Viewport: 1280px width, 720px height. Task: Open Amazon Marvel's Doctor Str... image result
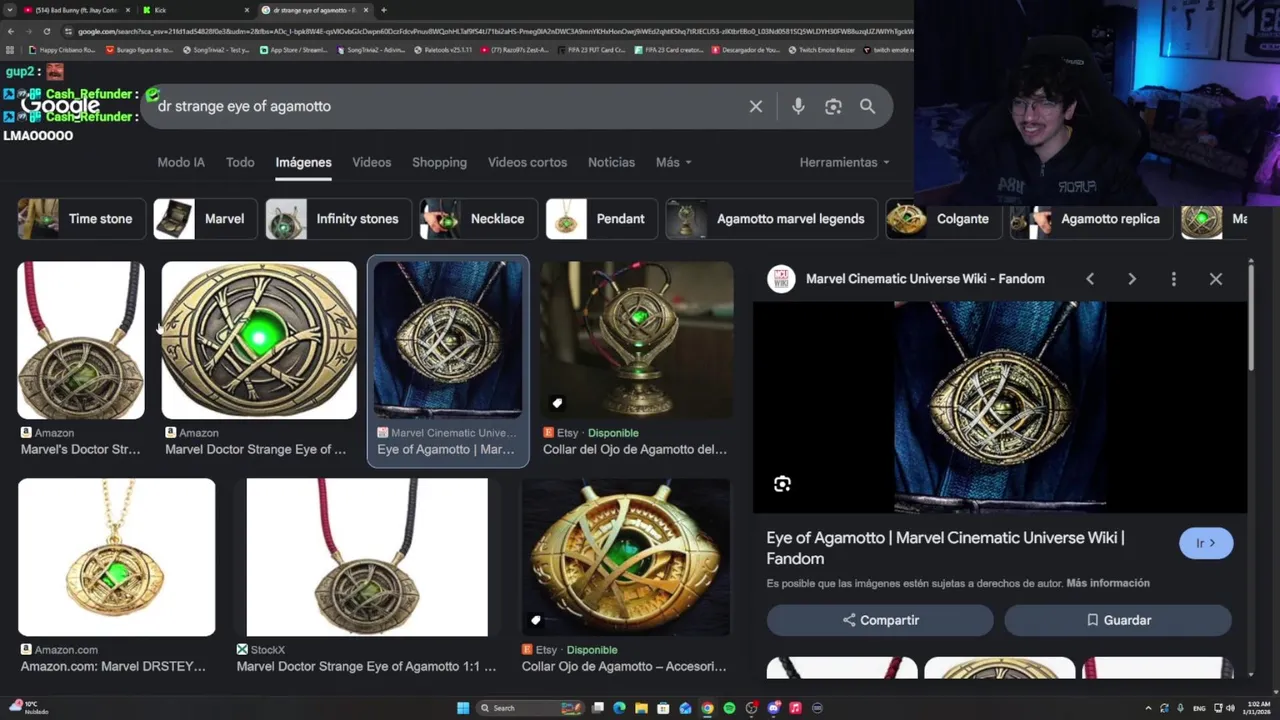point(81,340)
